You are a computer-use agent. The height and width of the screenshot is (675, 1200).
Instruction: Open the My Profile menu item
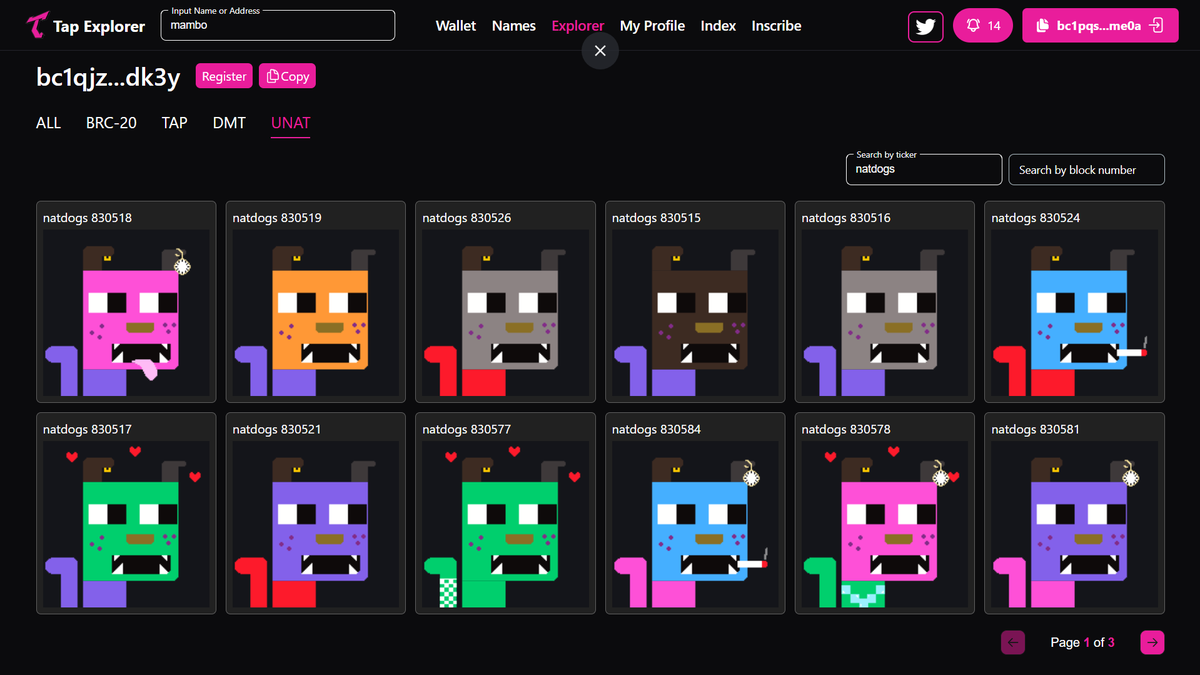(x=652, y=26)
